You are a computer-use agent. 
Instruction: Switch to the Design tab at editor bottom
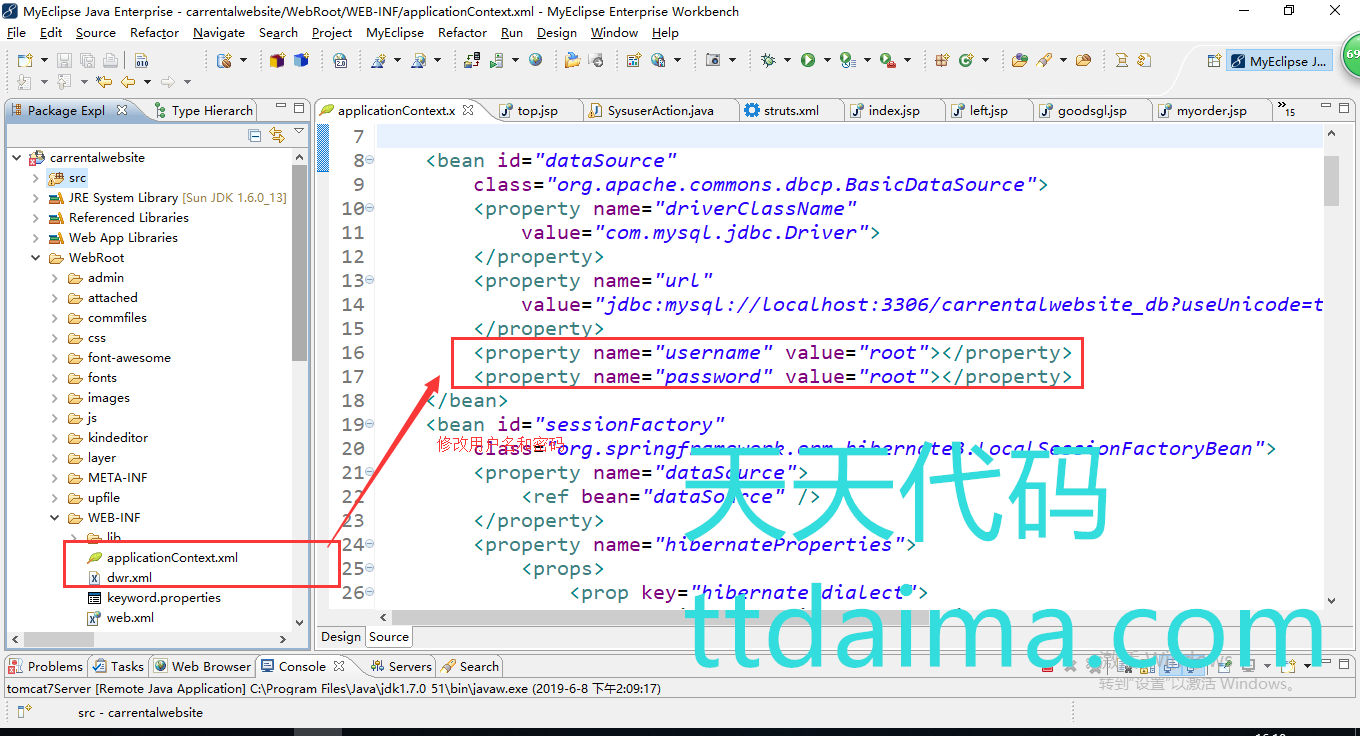[x=340, y=636]
